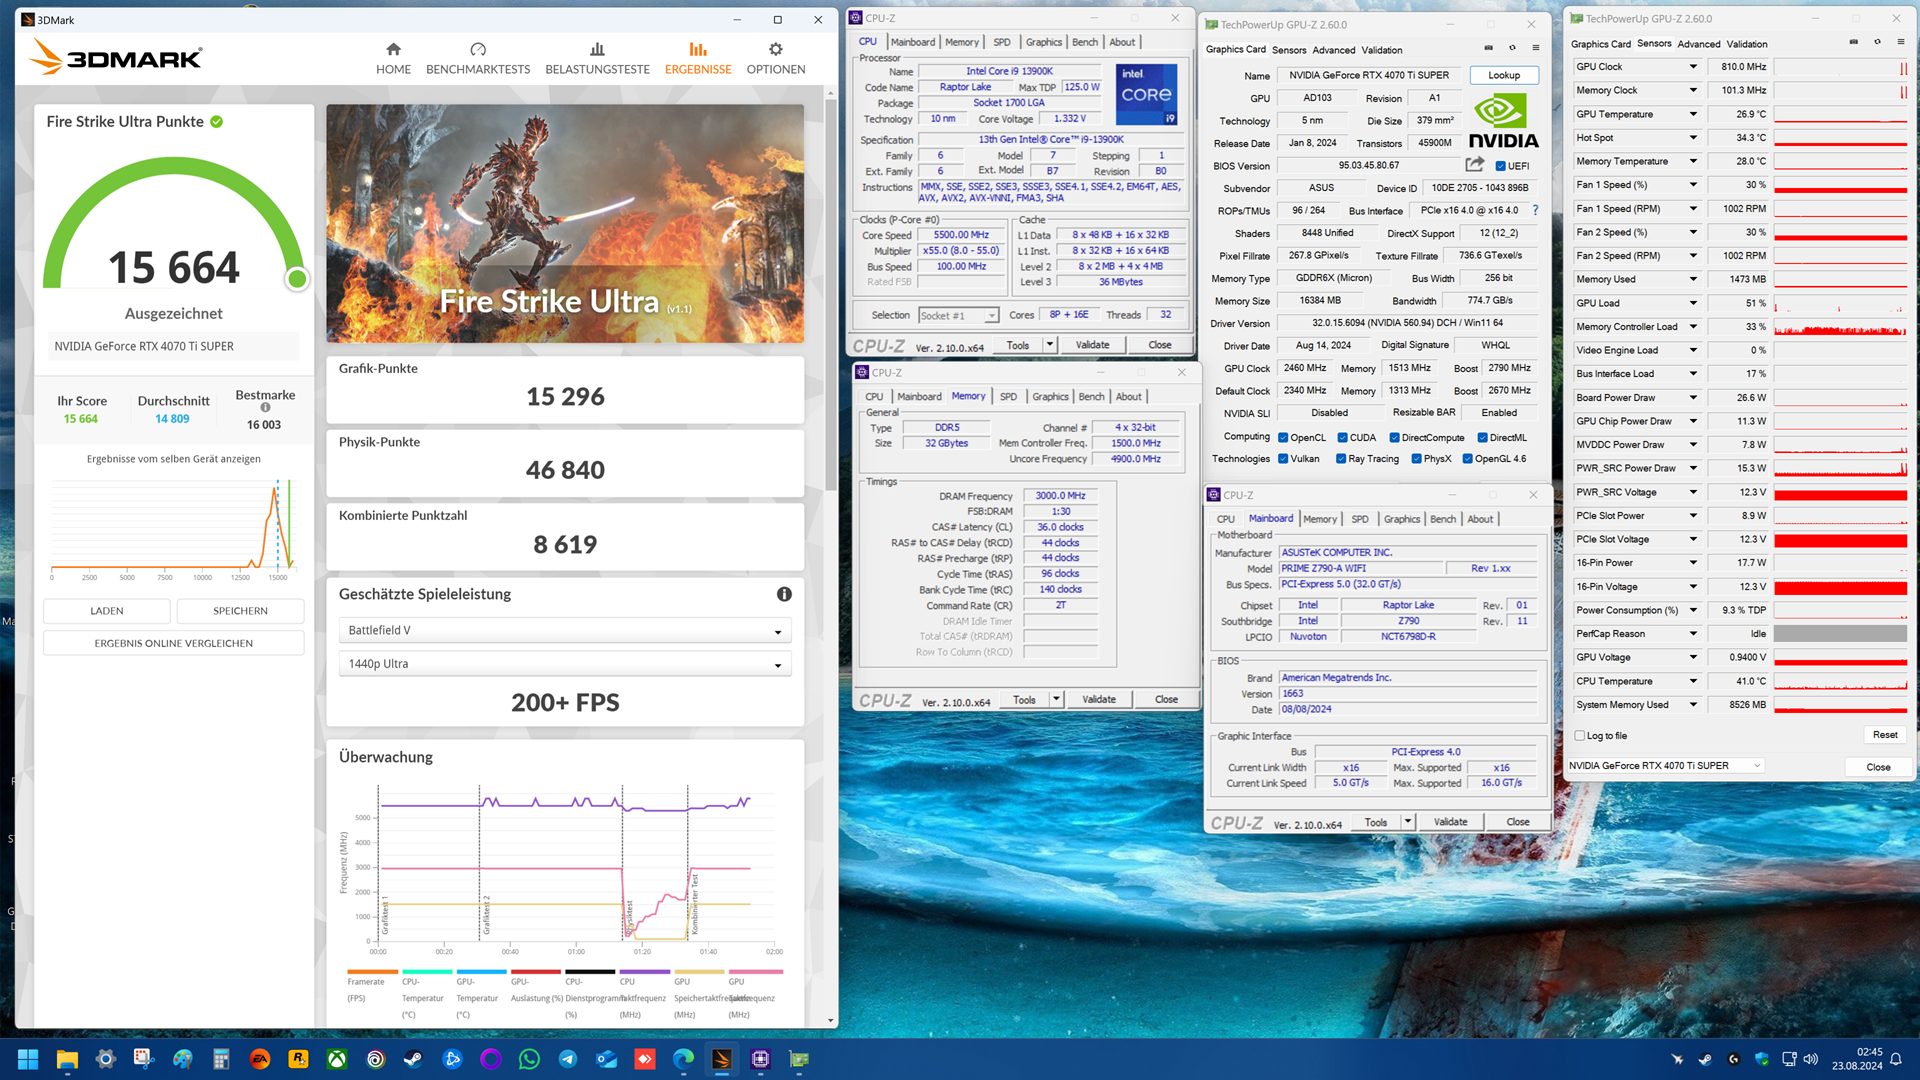Open the BENCHMARKTESTS gauge icon in 3DMark
The image size is (1920, 1080).
coord(478,49)
